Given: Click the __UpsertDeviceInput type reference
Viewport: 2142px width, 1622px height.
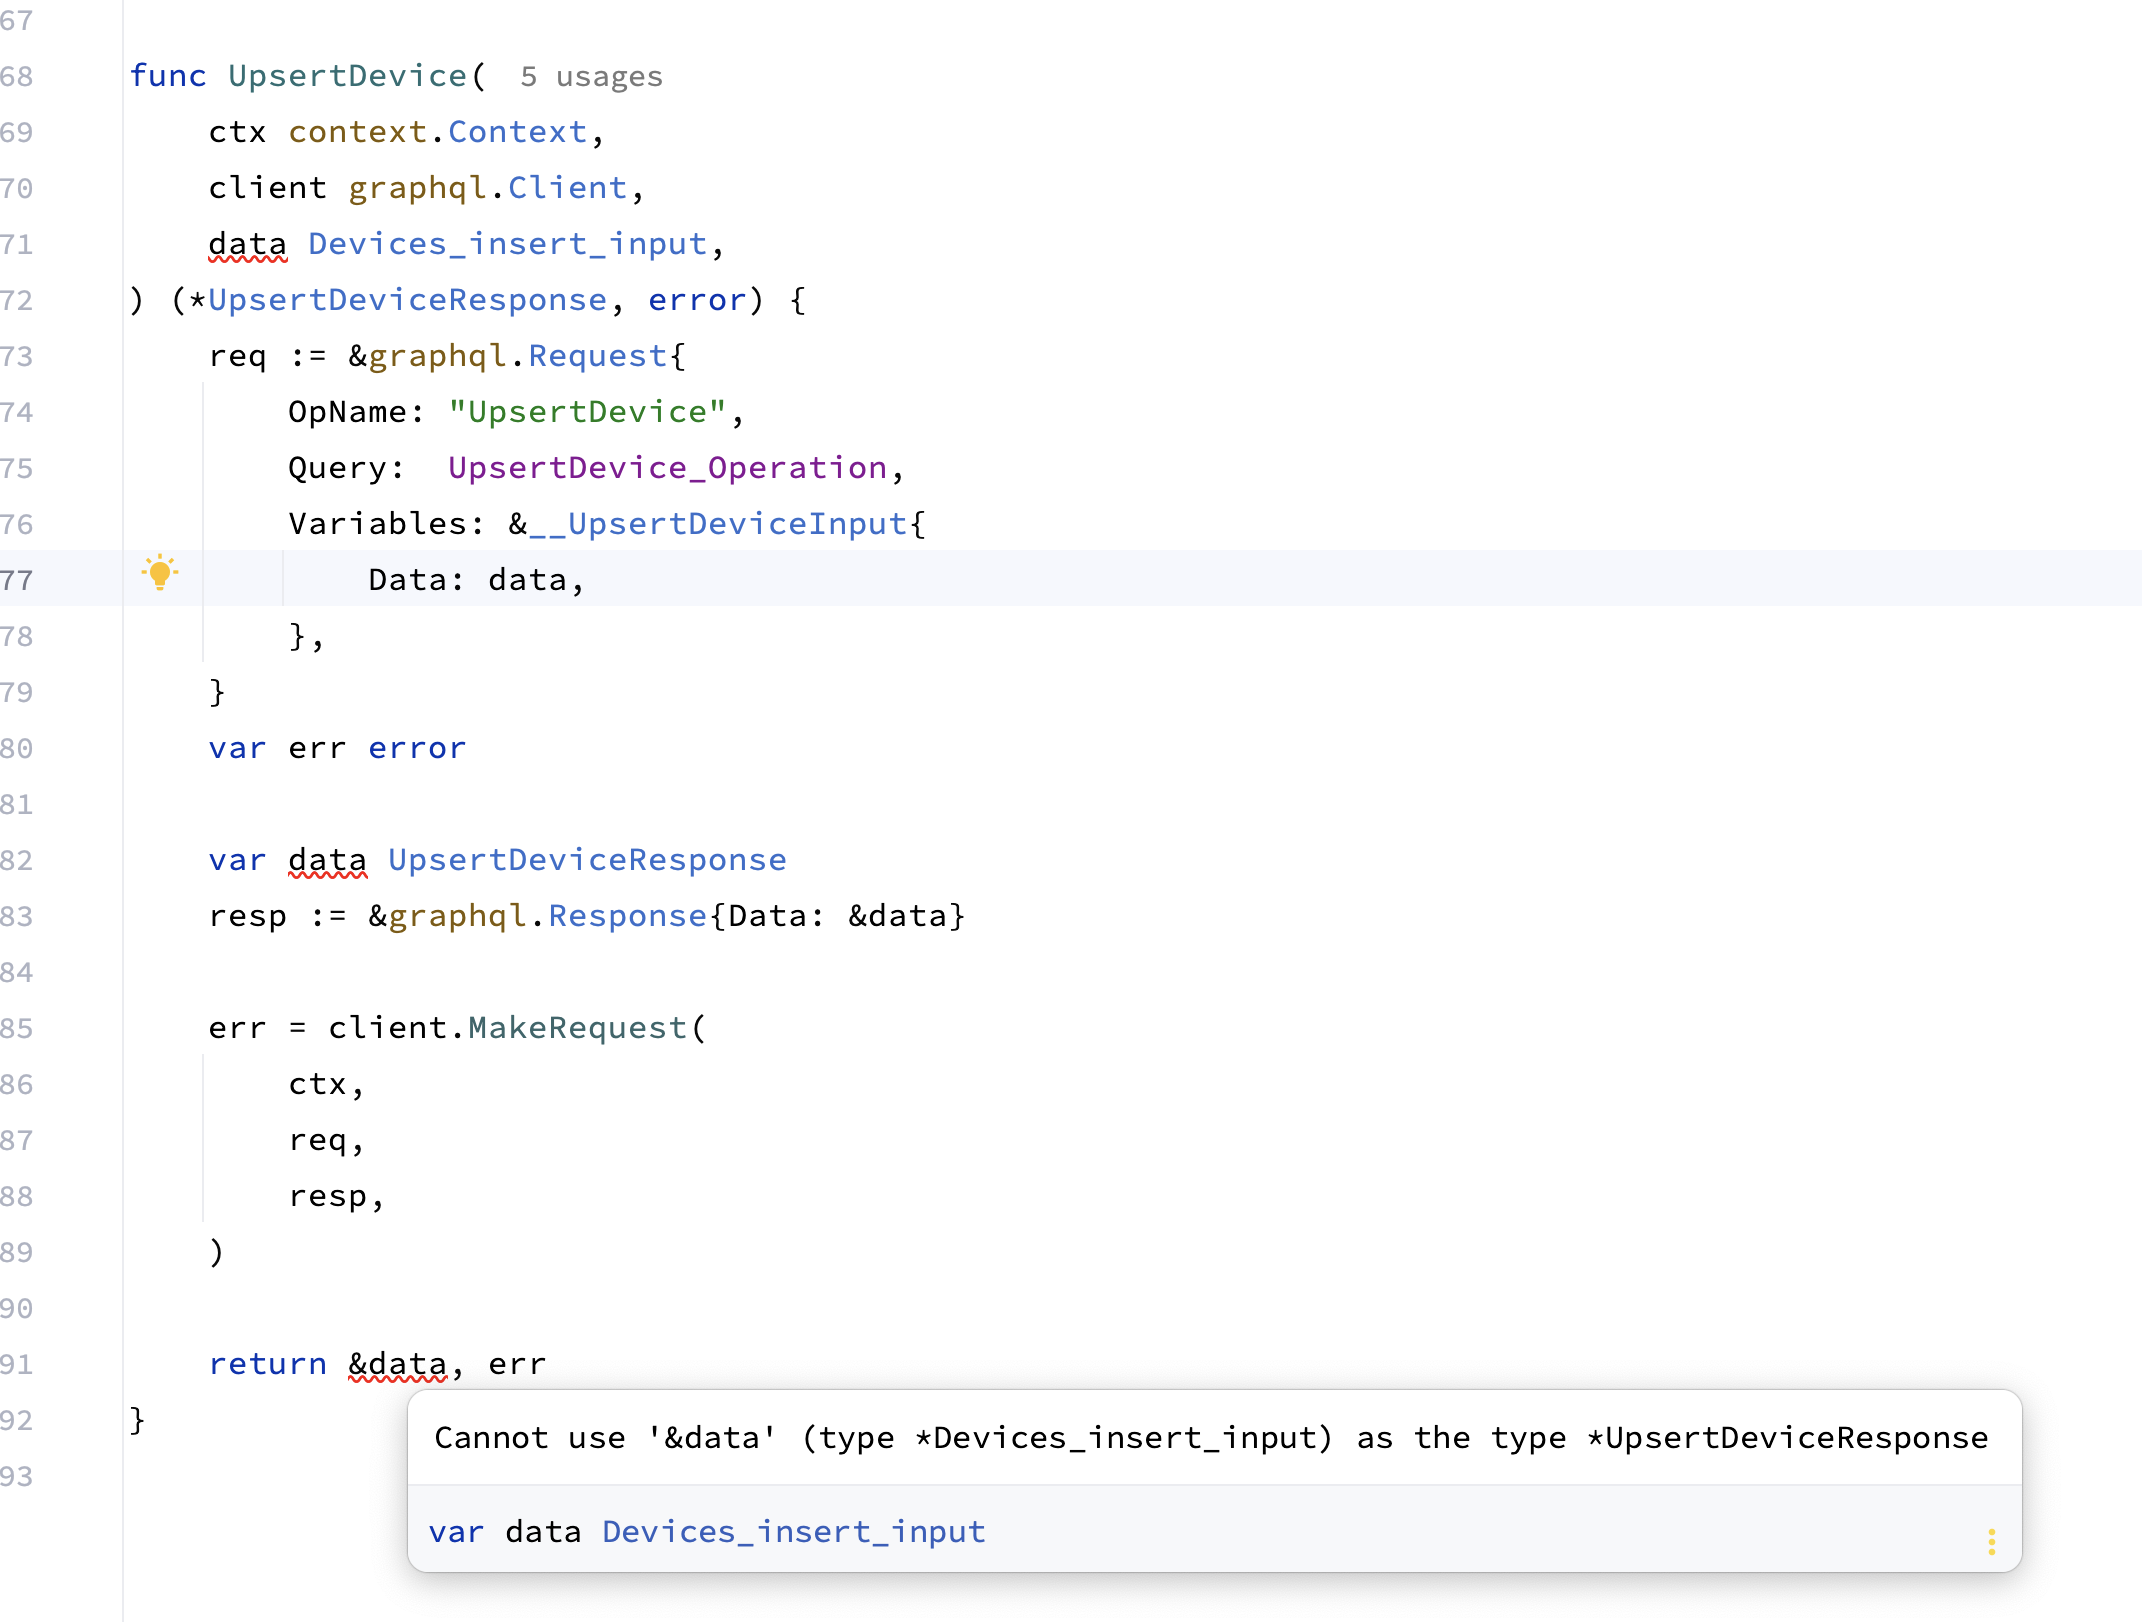Looking at the screenshot, I should [717, 524].
